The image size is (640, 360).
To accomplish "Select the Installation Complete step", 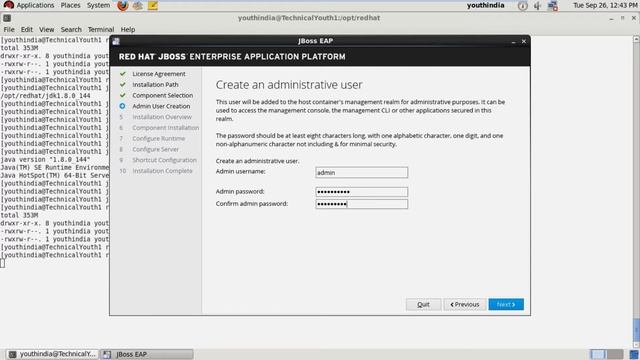I will pyautogui.click(x=162, y=171).
